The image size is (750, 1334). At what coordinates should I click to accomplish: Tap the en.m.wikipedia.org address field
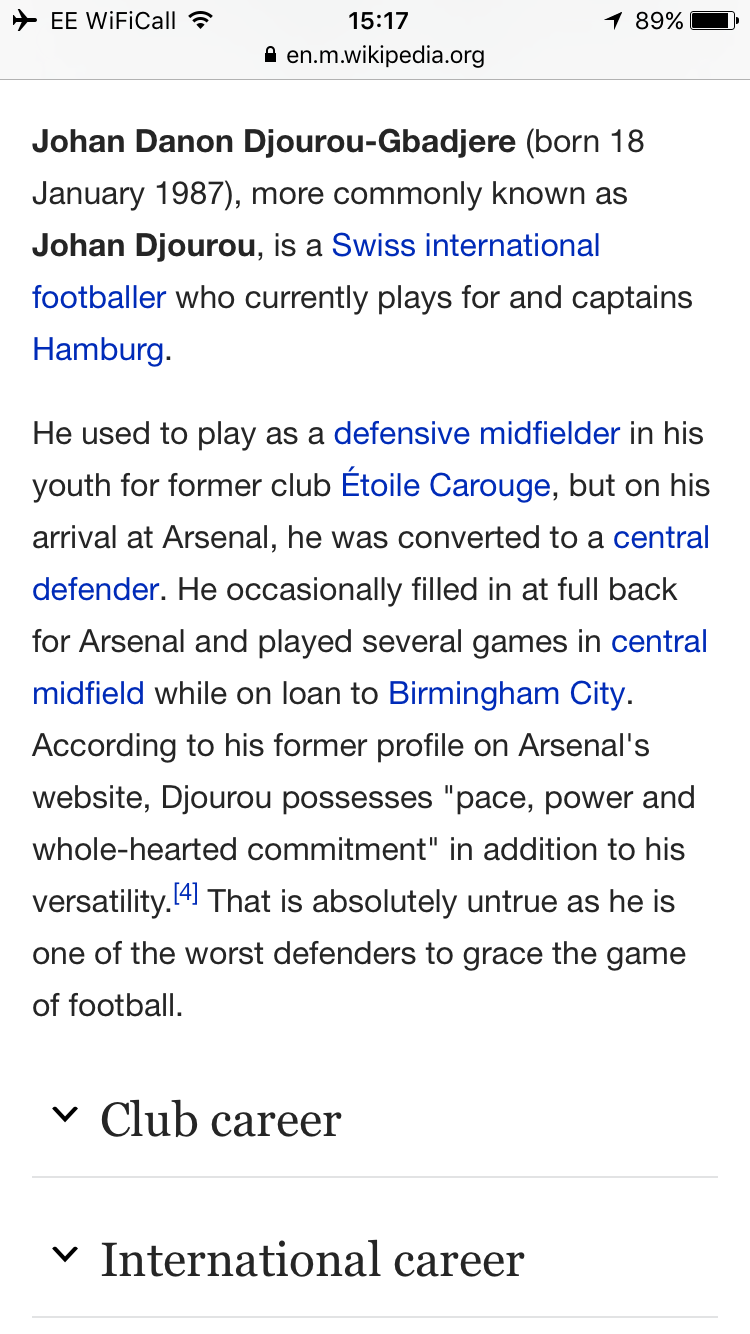pos(375,55)
